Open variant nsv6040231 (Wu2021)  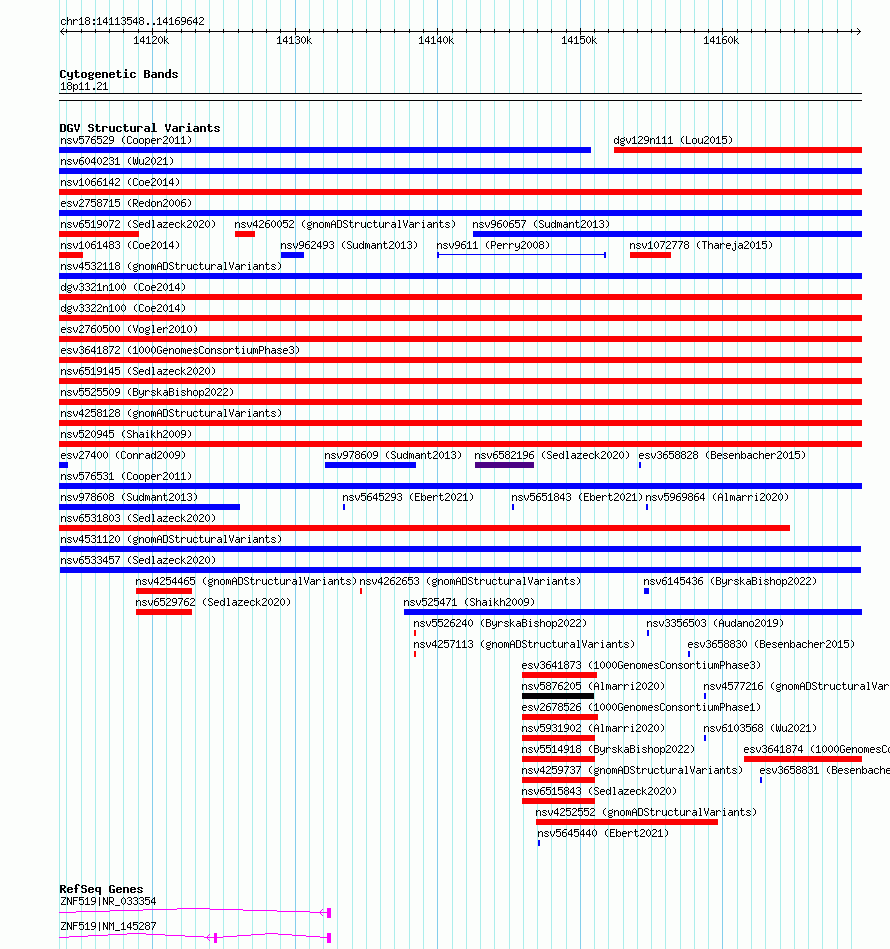[460, 171]
